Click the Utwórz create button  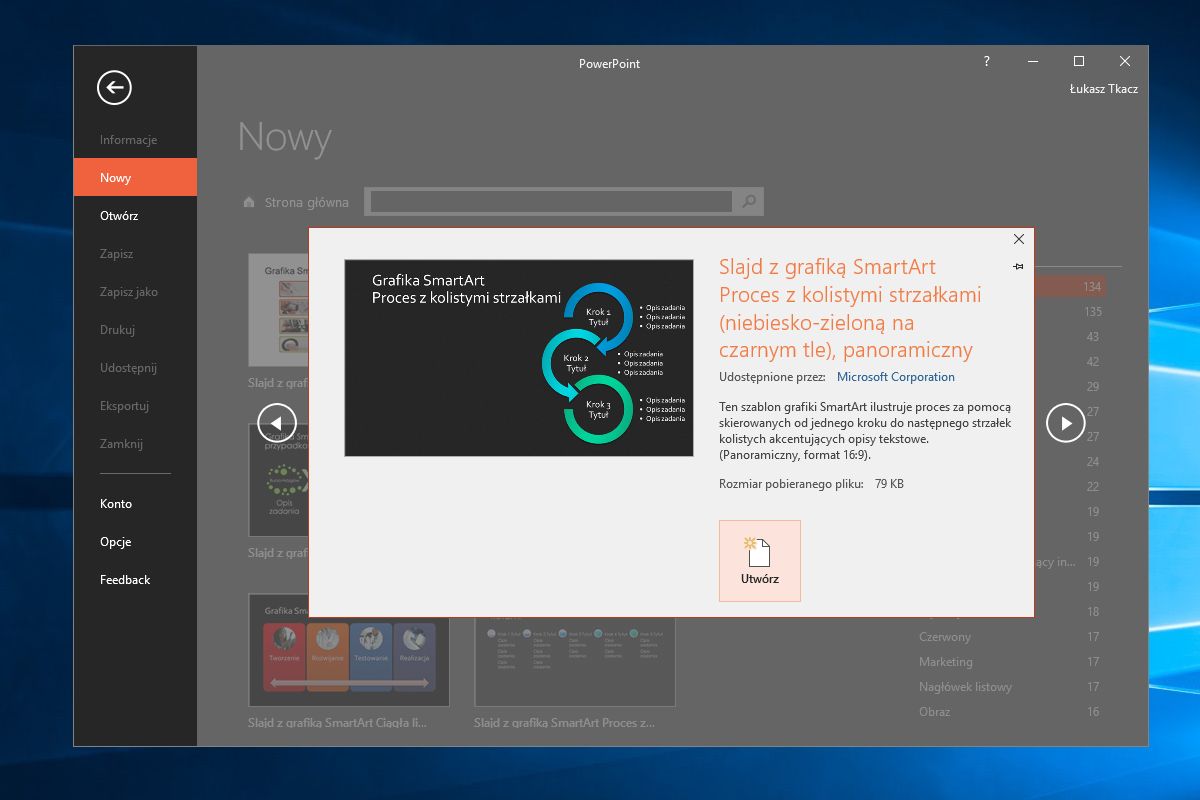tap(760, 561)
